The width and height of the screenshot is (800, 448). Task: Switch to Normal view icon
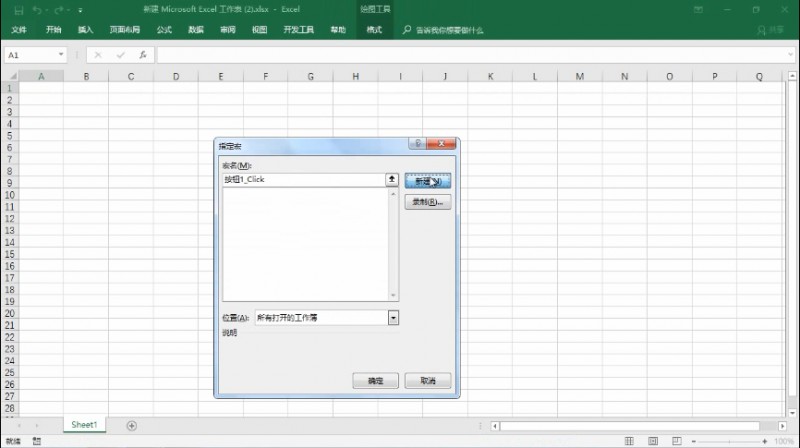(x=629, y=441)
